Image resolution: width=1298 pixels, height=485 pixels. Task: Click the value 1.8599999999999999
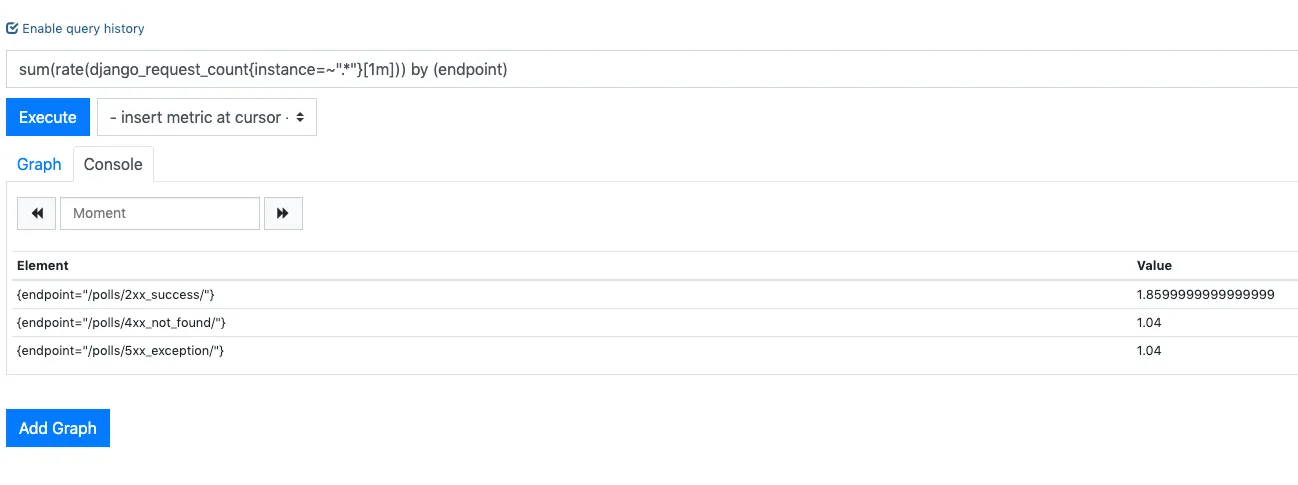pos(1206,294)
